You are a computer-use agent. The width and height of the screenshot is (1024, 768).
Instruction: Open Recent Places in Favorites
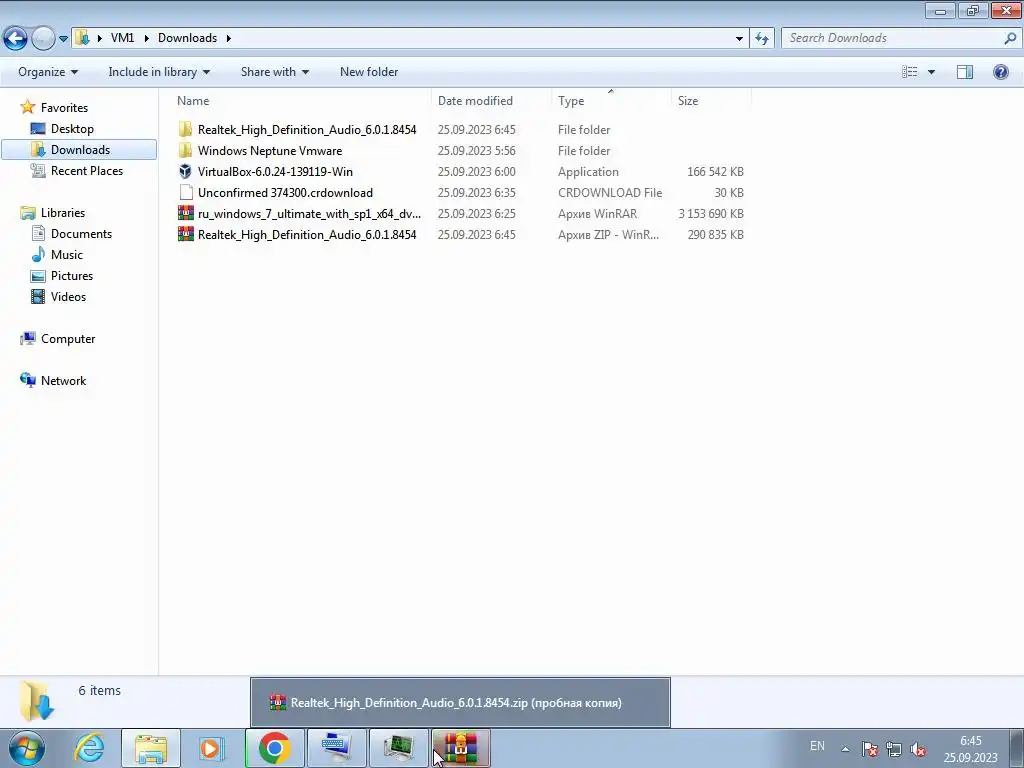pyautogui.click(x=87, y=170)
